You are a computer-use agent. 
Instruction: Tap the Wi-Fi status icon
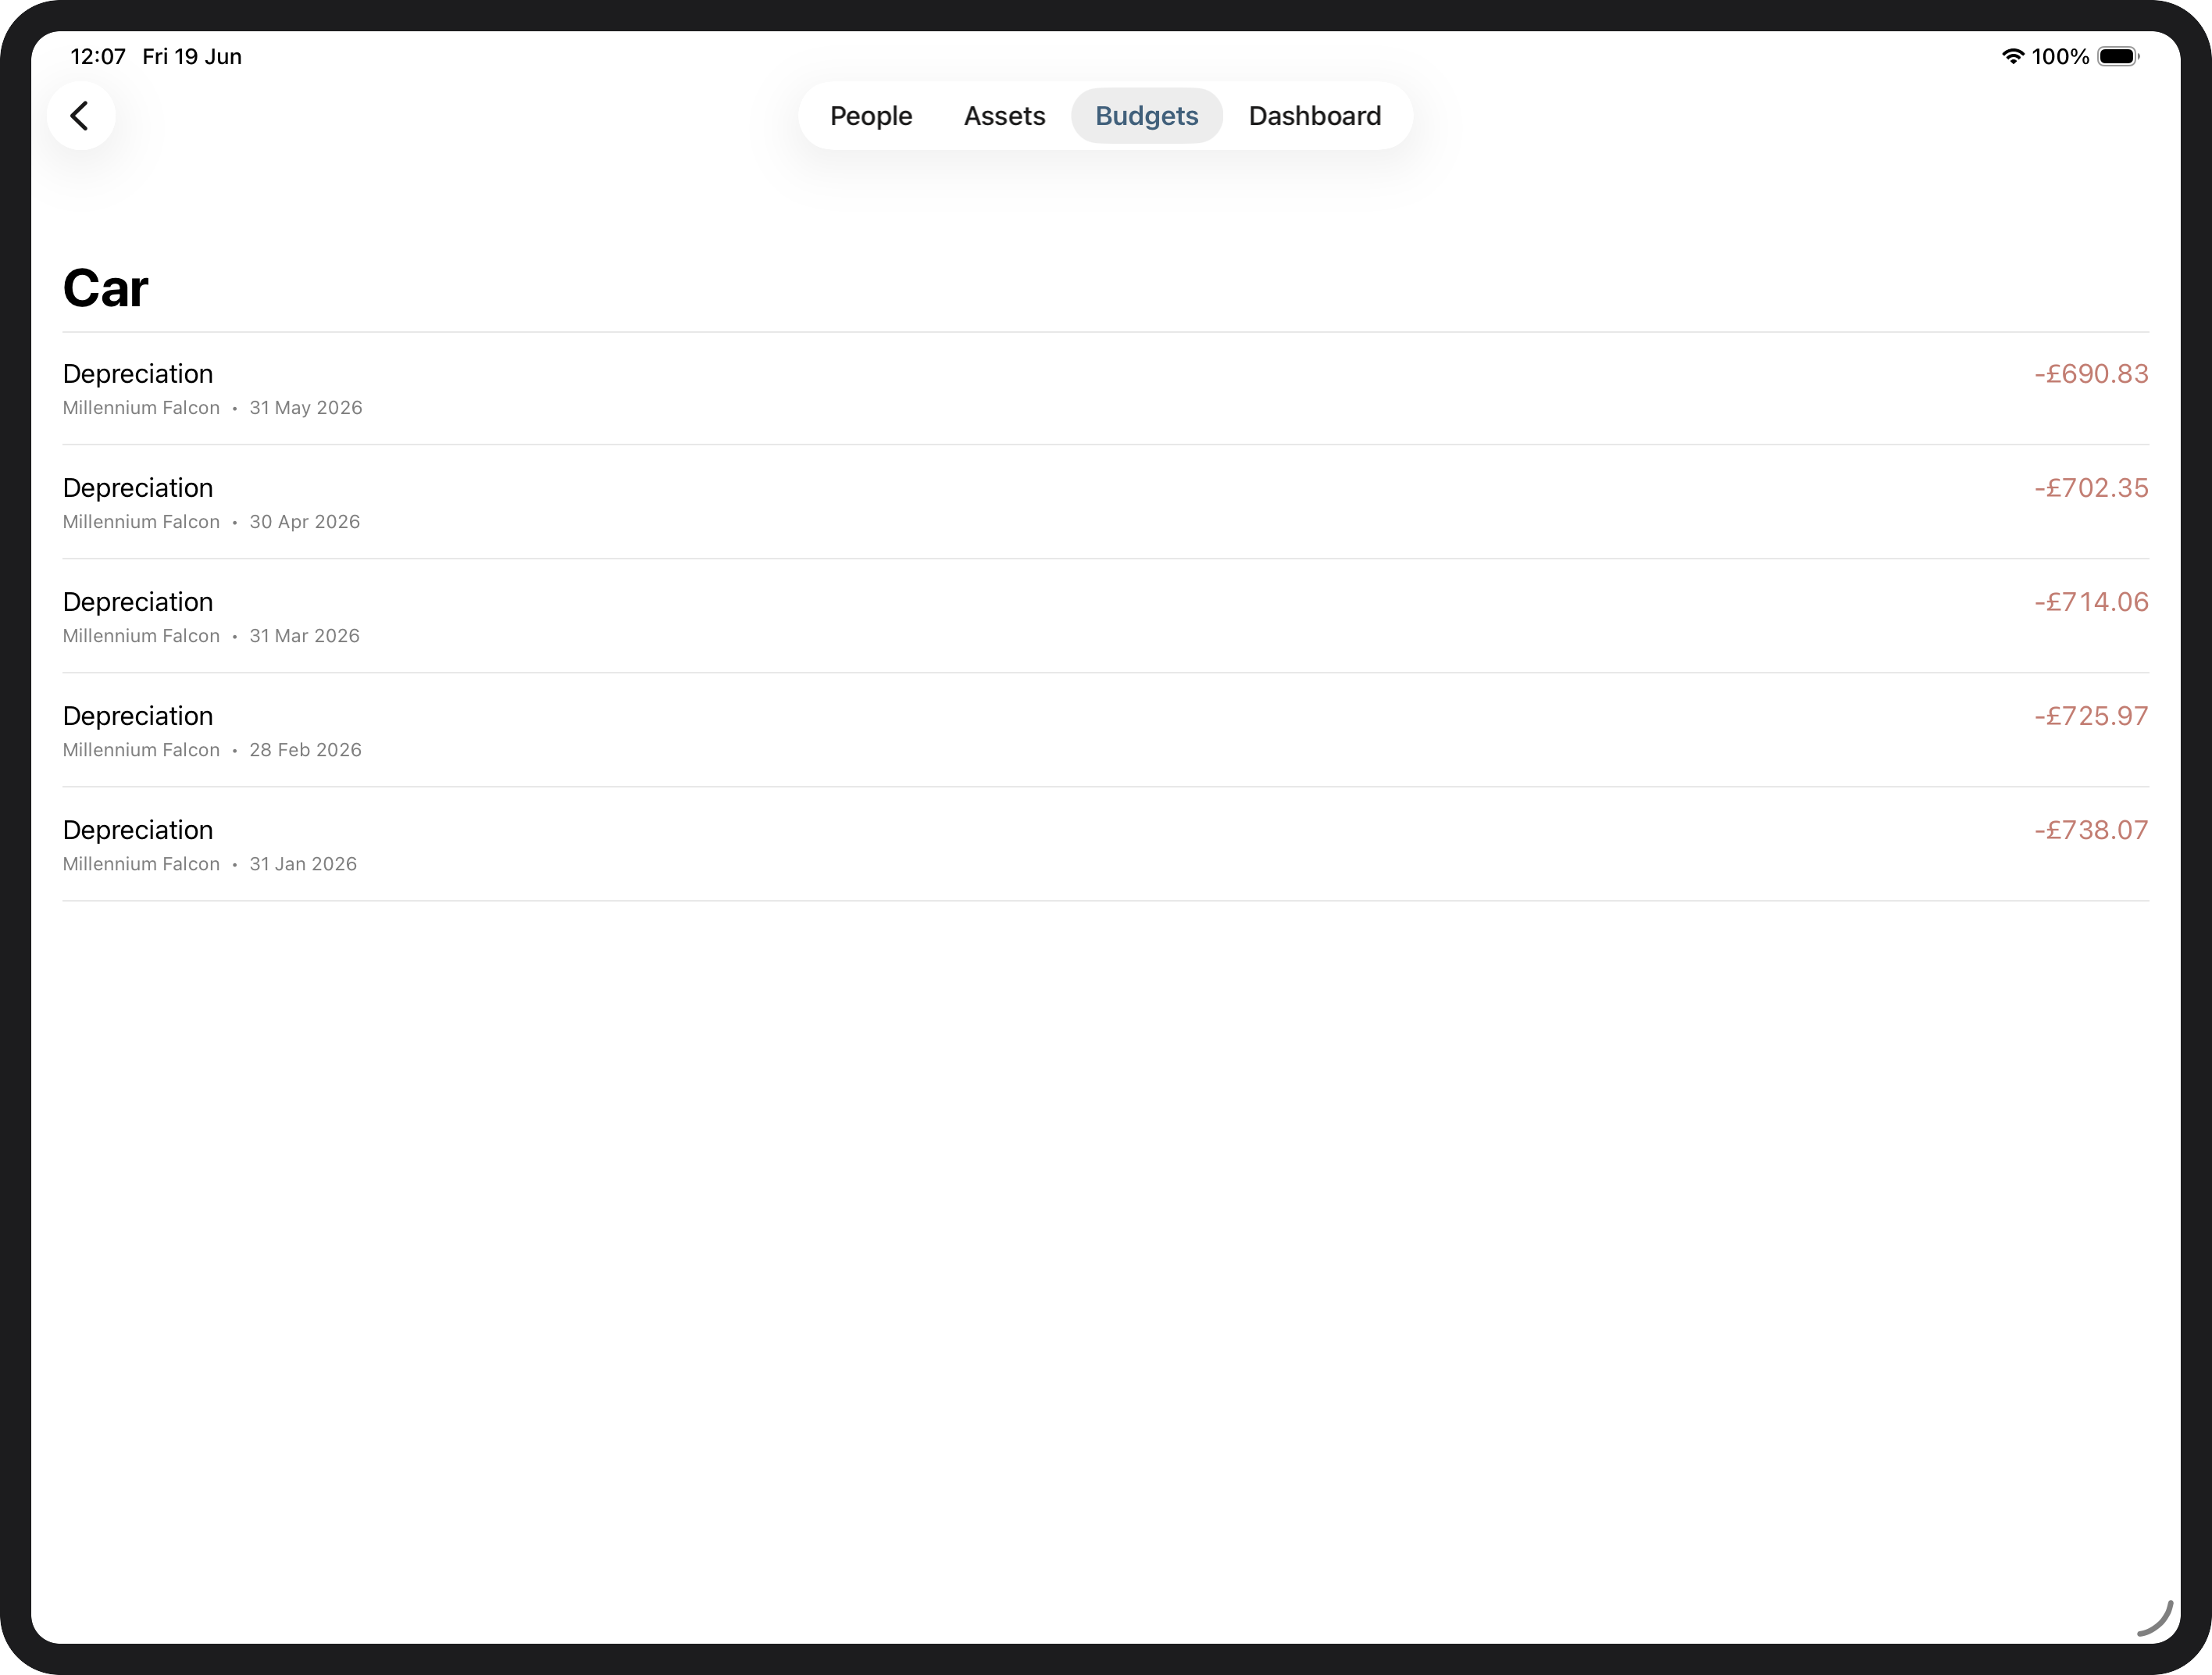2013,56
